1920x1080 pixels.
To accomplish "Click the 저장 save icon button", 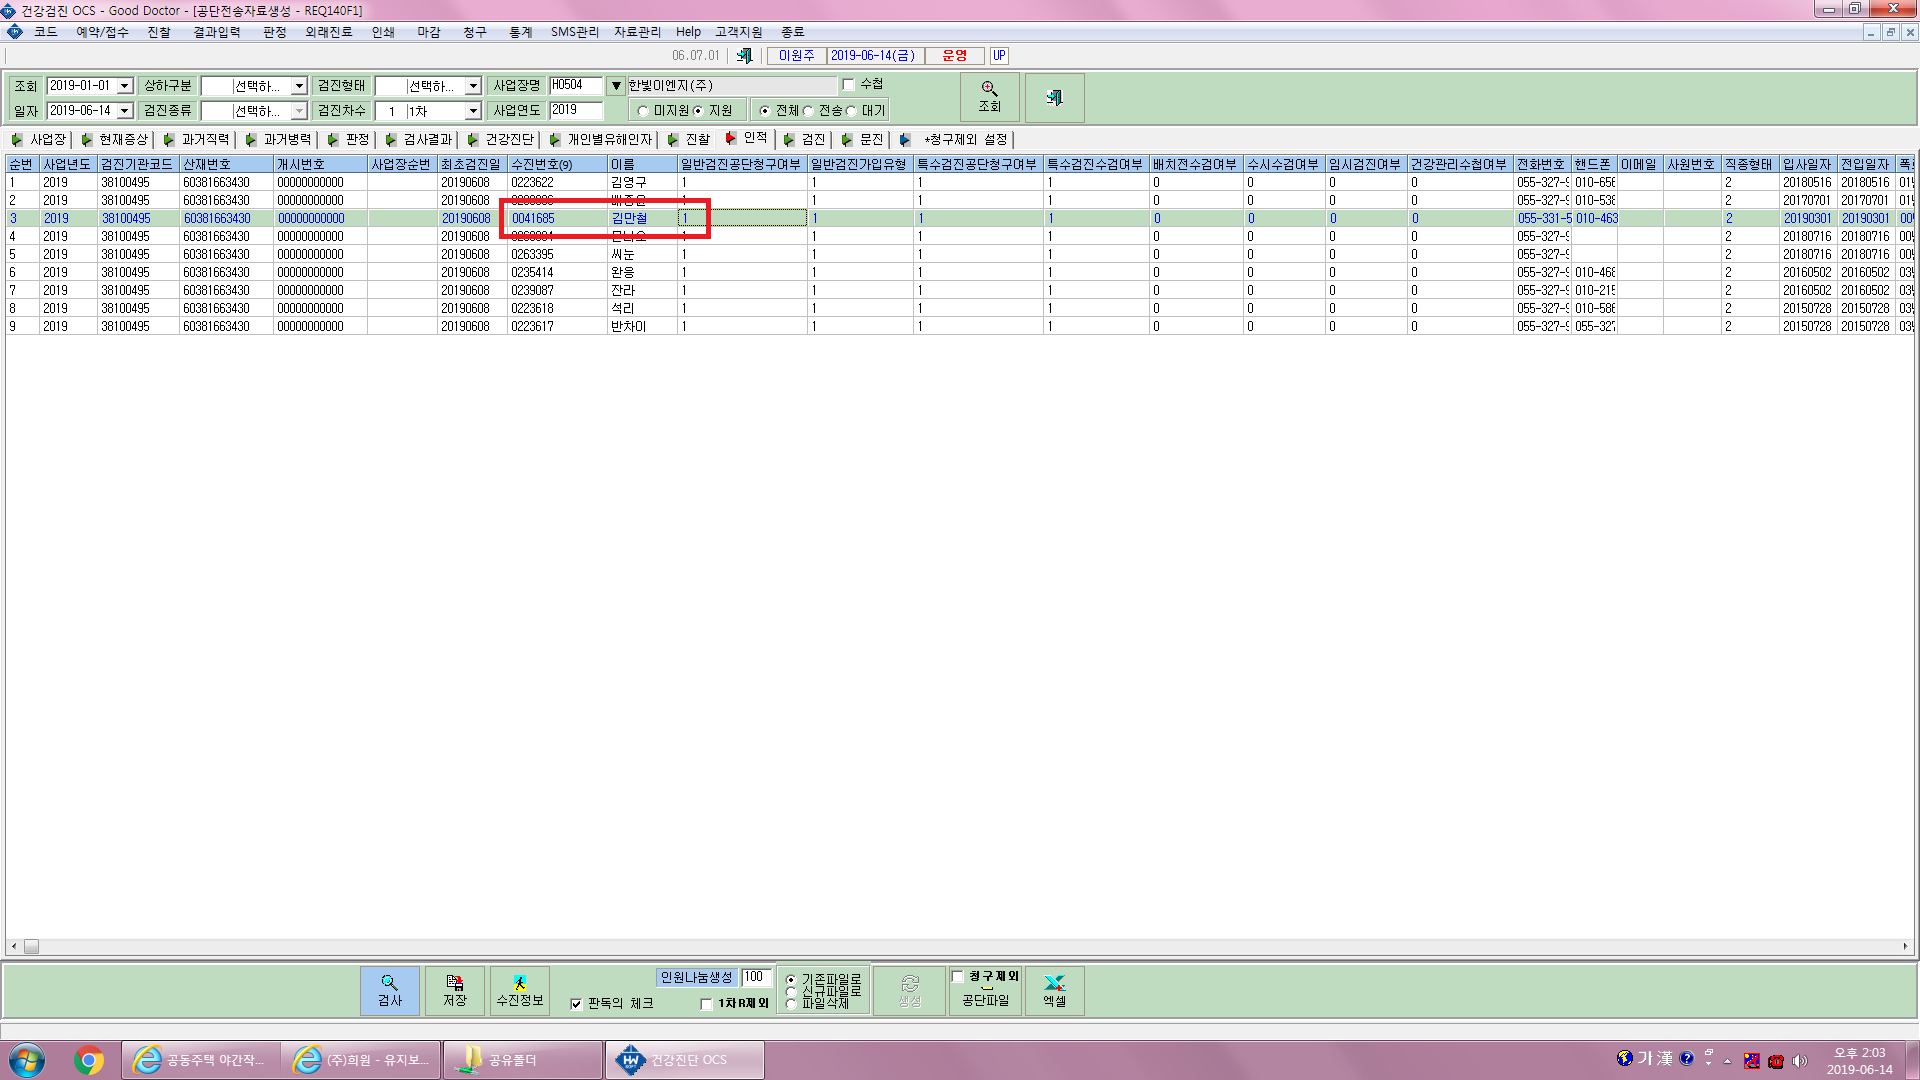I will [455, 990].
